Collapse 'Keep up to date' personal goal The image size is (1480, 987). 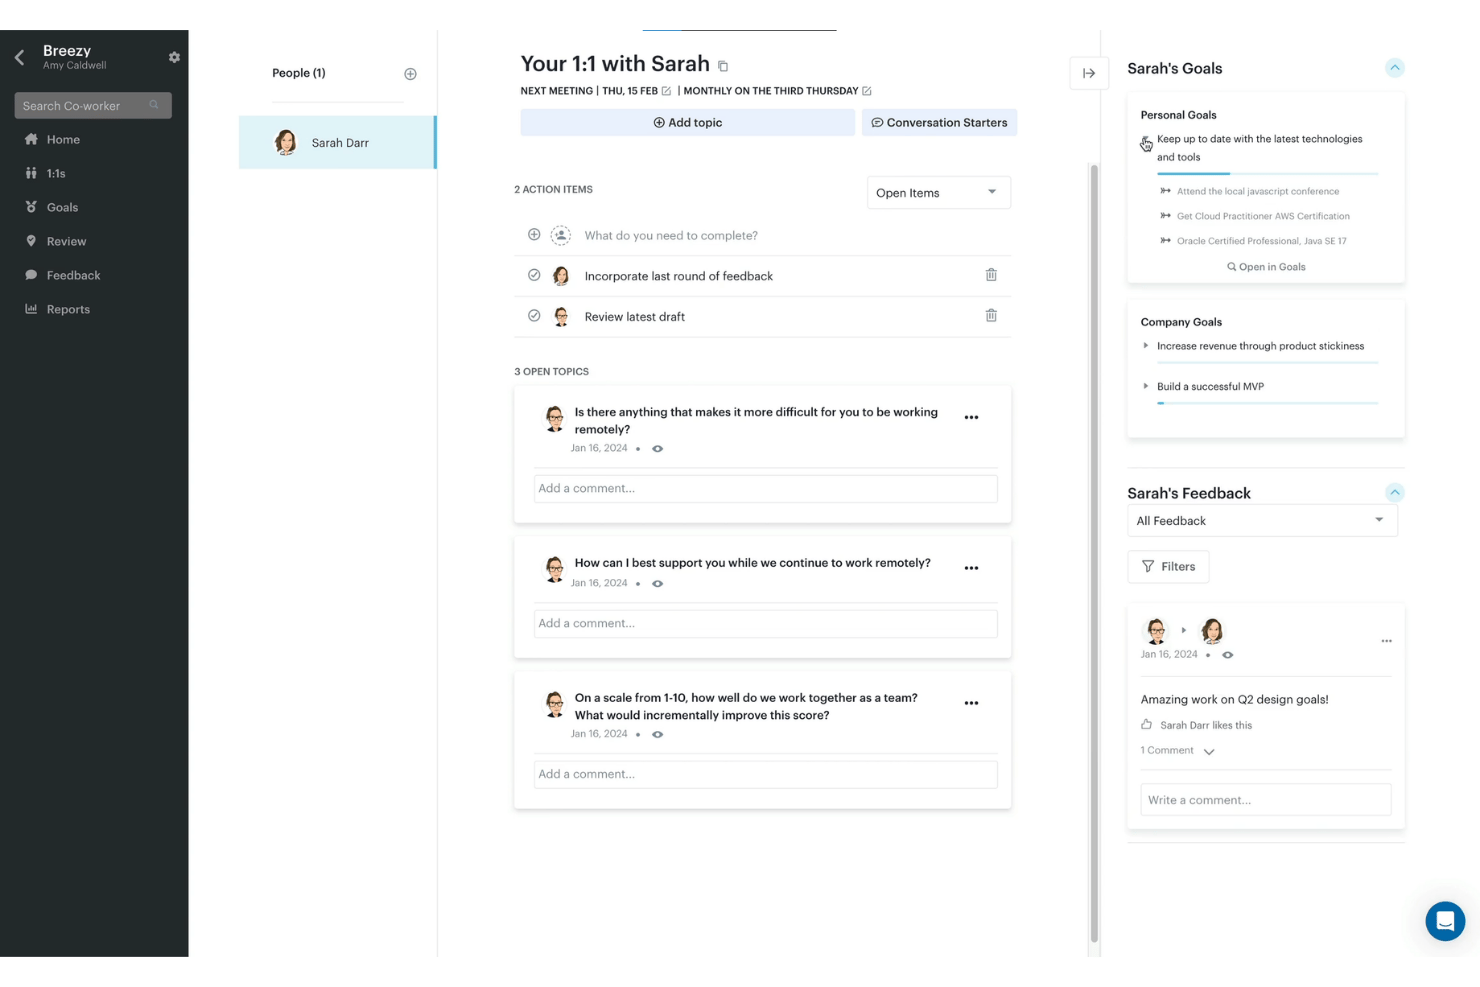pos(1146,143)
